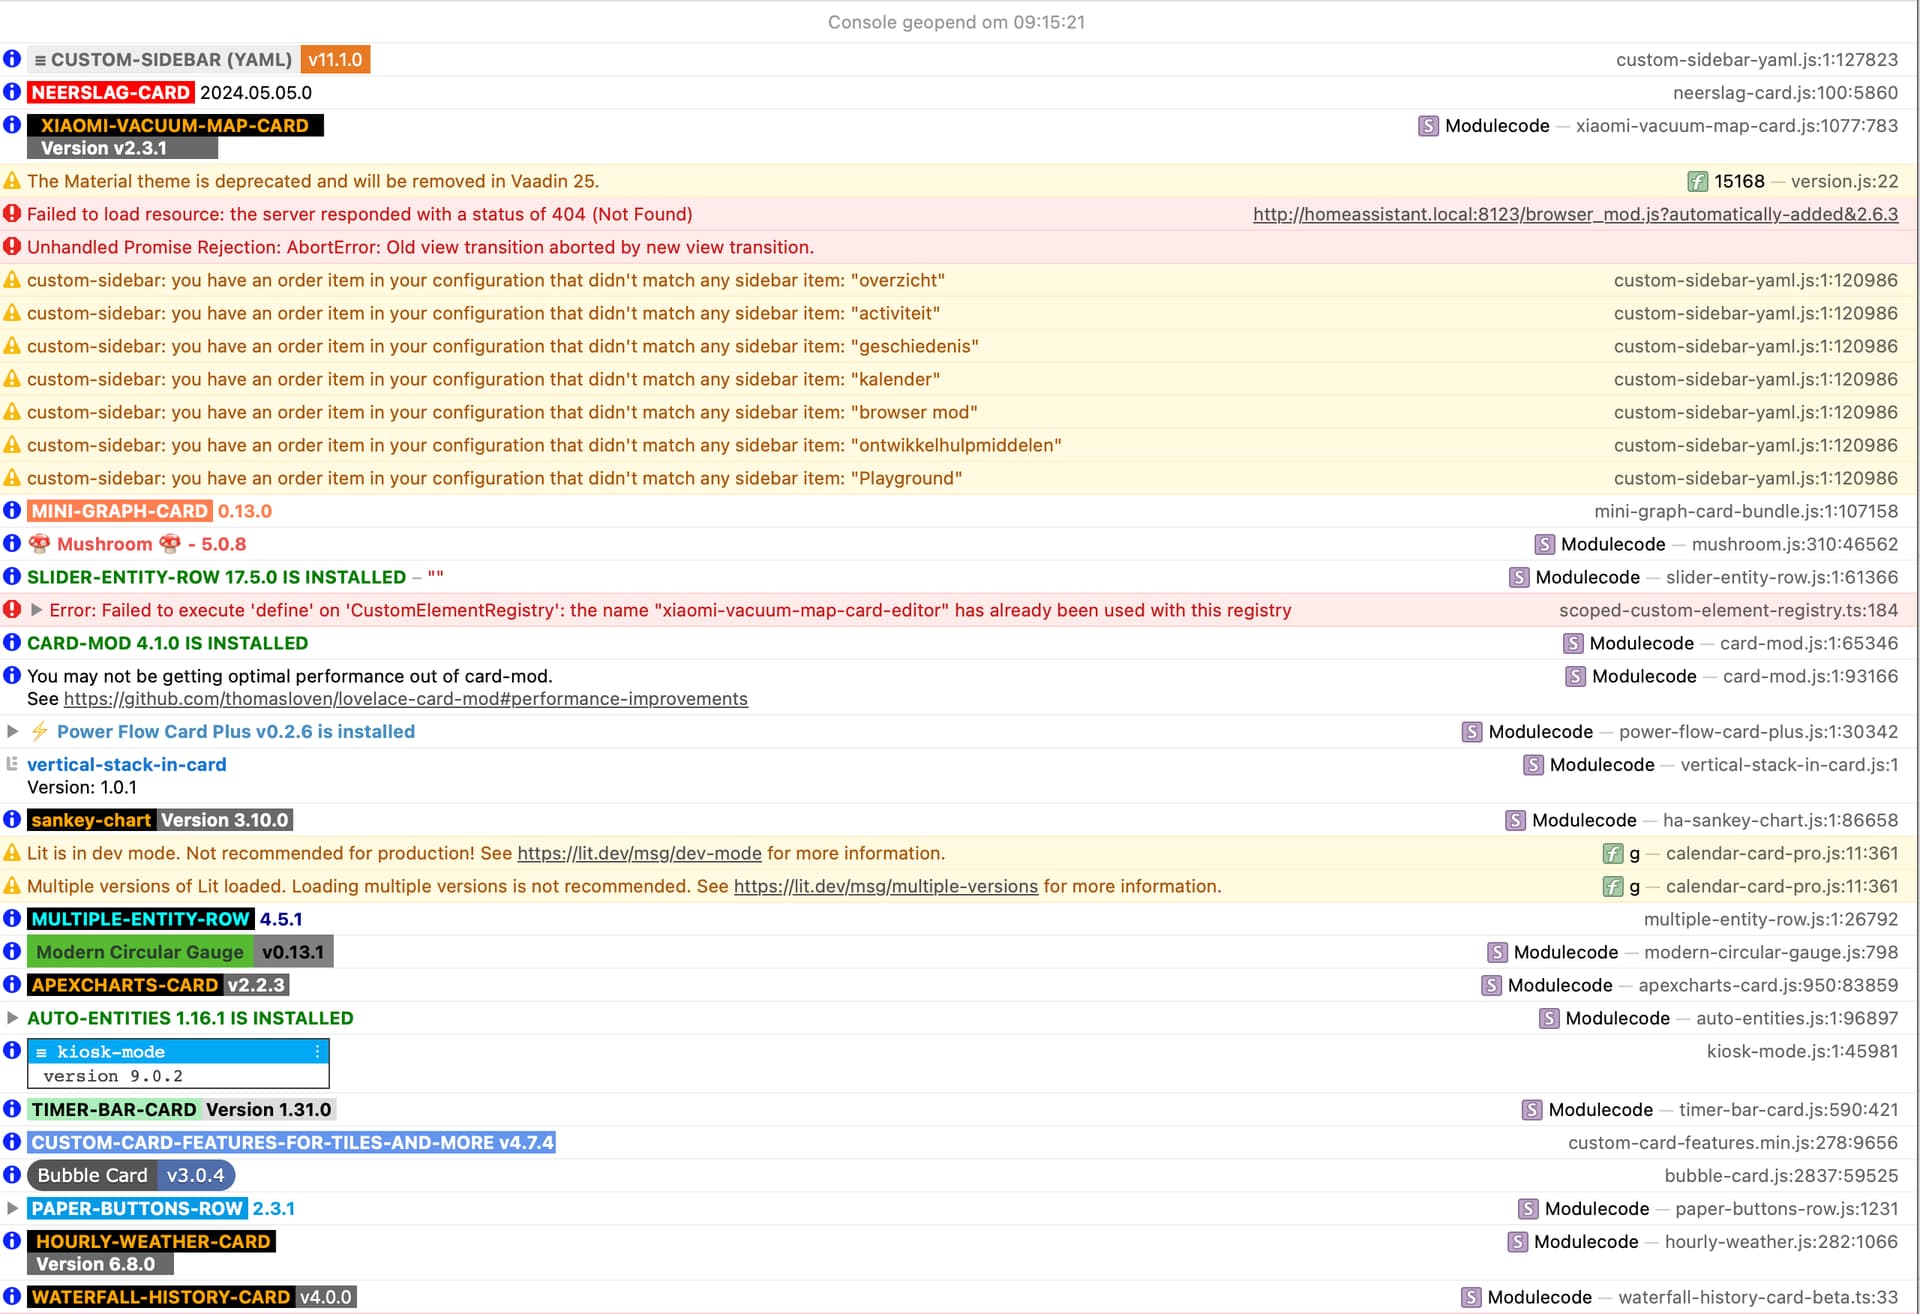Click the group icon beside vertical-stack-in-card
The height and width of the screenshot is (1314, 1920).
[x=12, y=764]
